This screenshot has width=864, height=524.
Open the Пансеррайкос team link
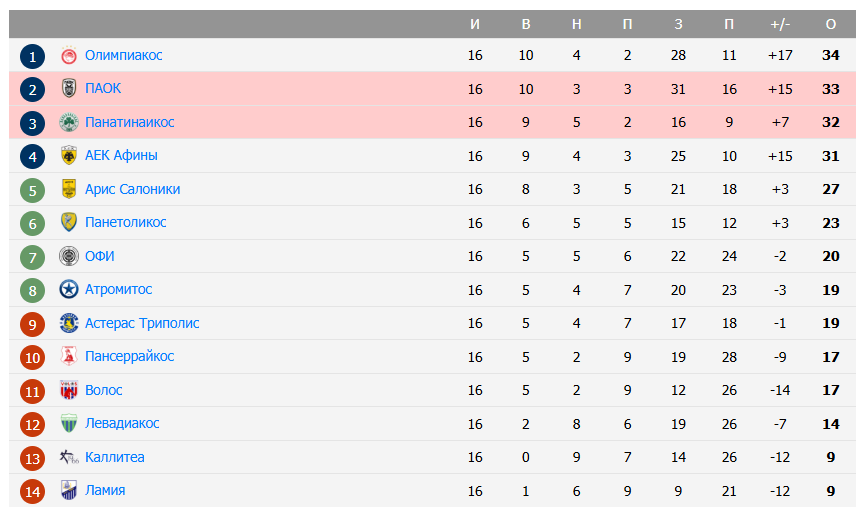coord(129,356)
